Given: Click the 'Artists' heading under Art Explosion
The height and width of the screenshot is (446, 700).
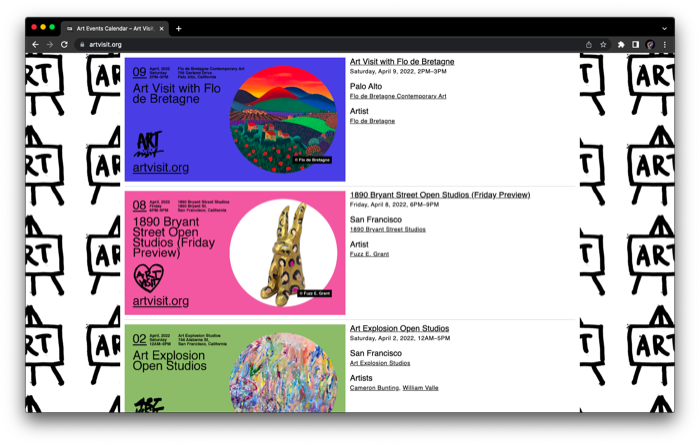Looking at the screenshot, I should [x=361, y=378].
